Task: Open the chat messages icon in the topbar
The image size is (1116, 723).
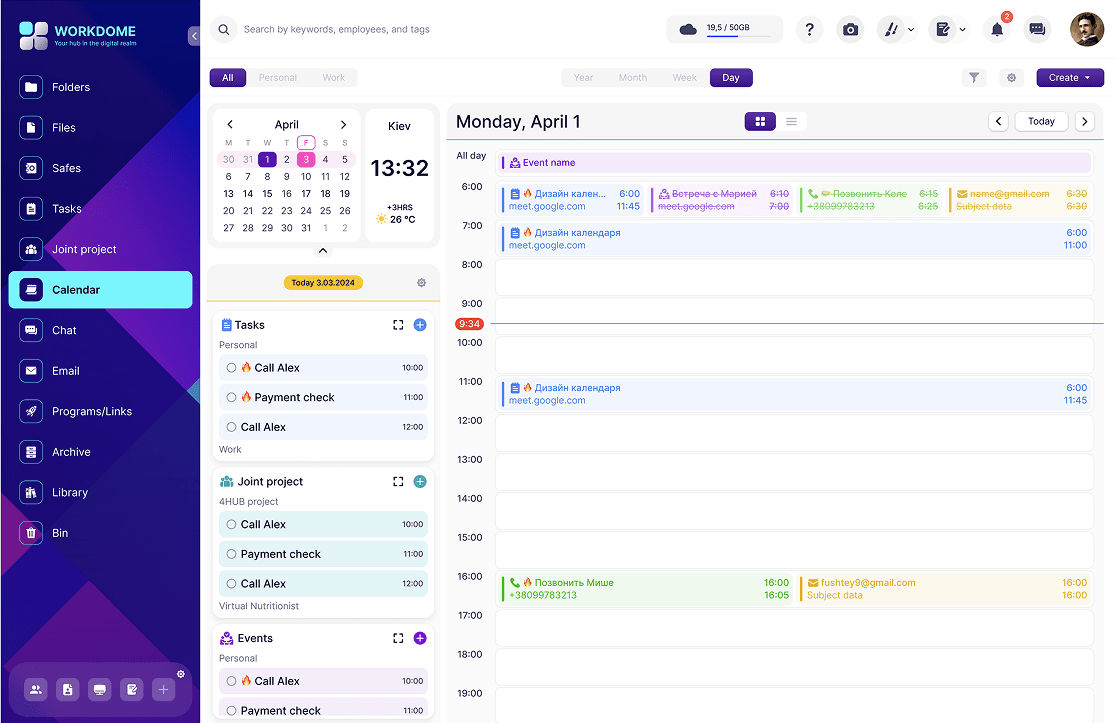Action: click(x=1037, y=29)
